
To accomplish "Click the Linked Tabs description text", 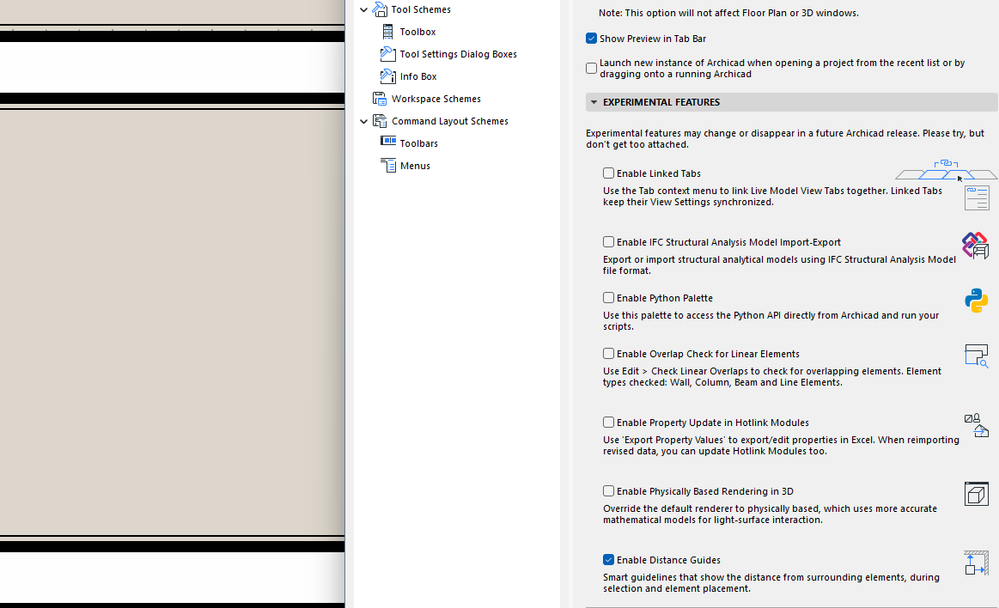I will click(772, 196).
